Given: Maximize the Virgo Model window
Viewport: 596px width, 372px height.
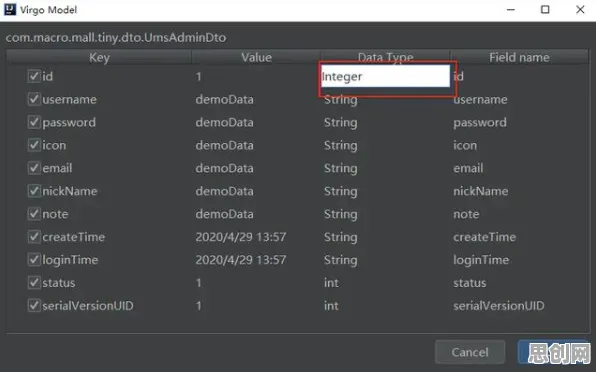Looking at the screenshot, I should (545, 9).
